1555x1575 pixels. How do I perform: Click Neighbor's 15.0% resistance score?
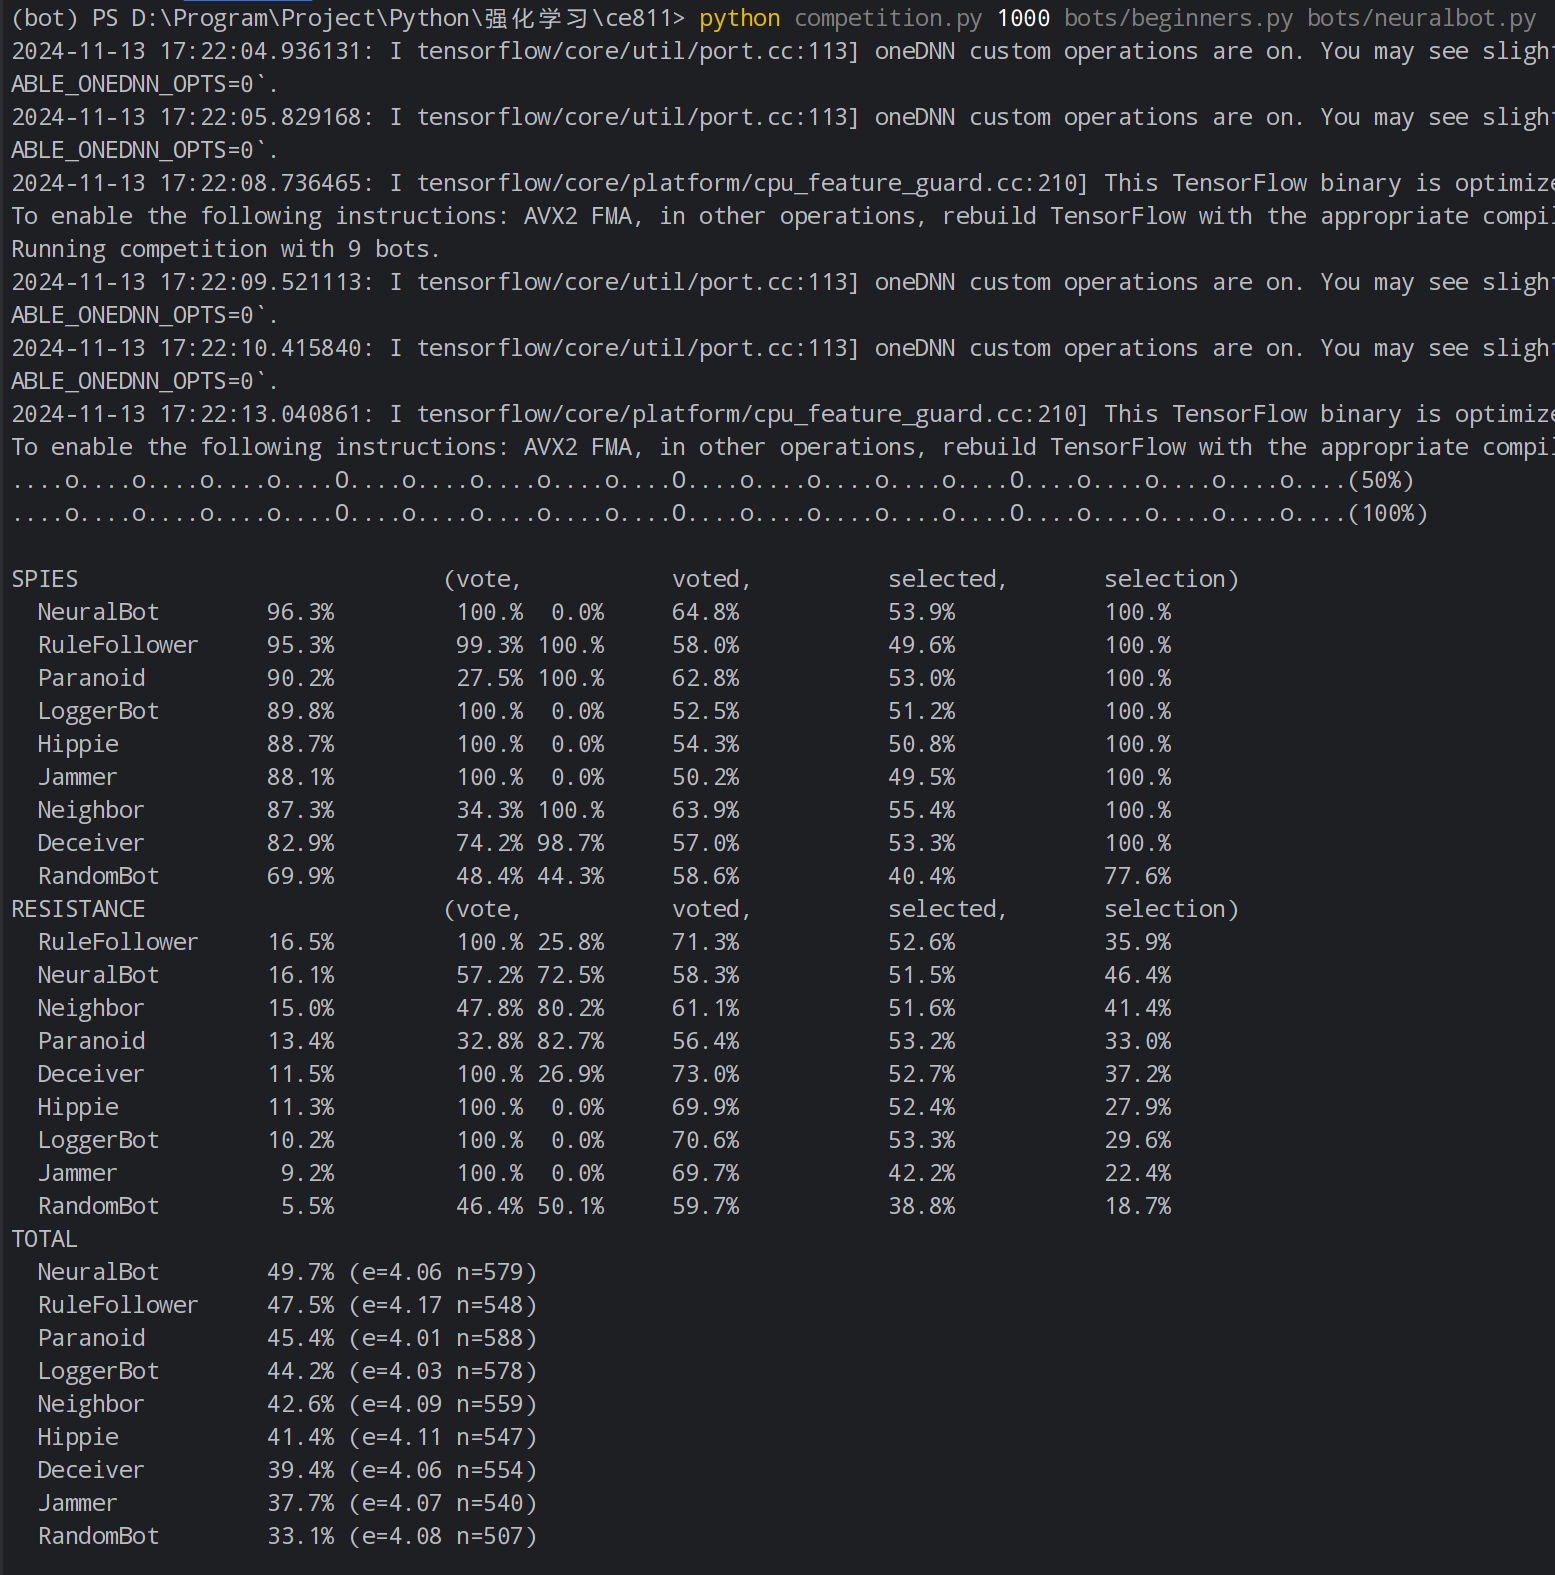(x=300, y=1008)
